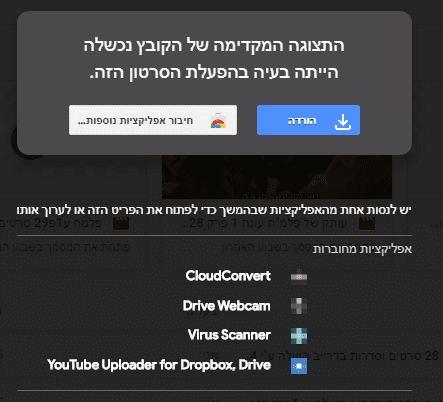Open file with CloudConvert label

pos(228,276)
